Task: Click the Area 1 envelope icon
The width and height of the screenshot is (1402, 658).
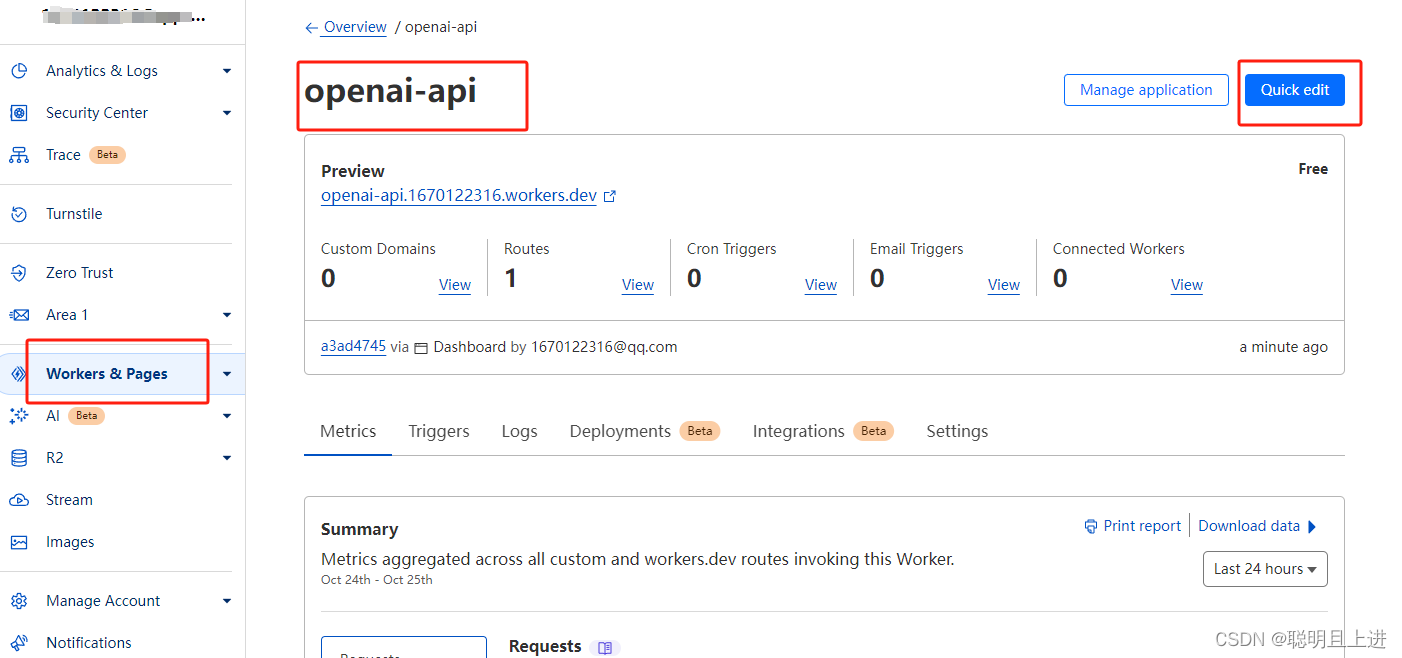Action: pyautogui.click(x=19, y=315)
